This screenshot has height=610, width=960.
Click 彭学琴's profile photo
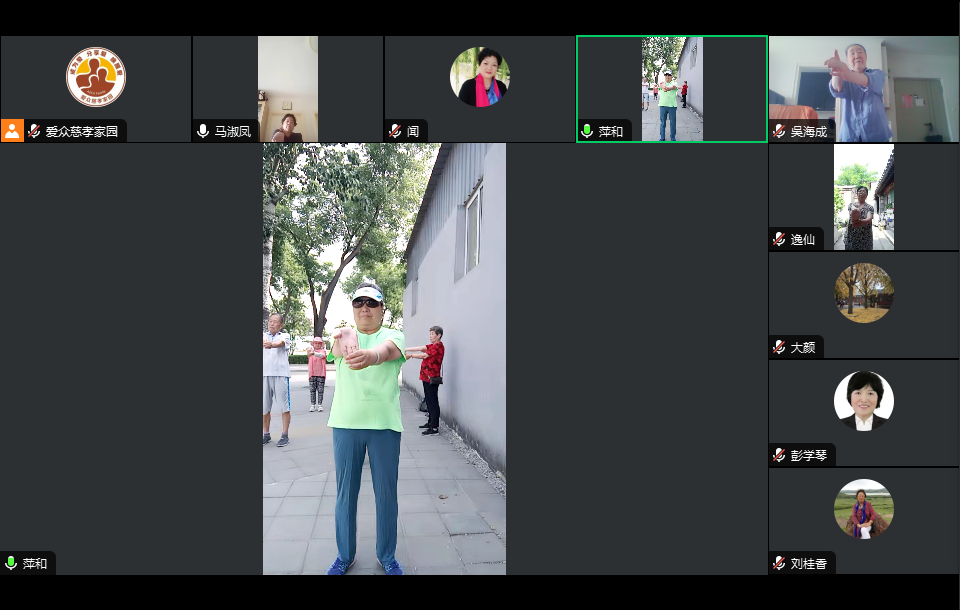click(864, 401)
